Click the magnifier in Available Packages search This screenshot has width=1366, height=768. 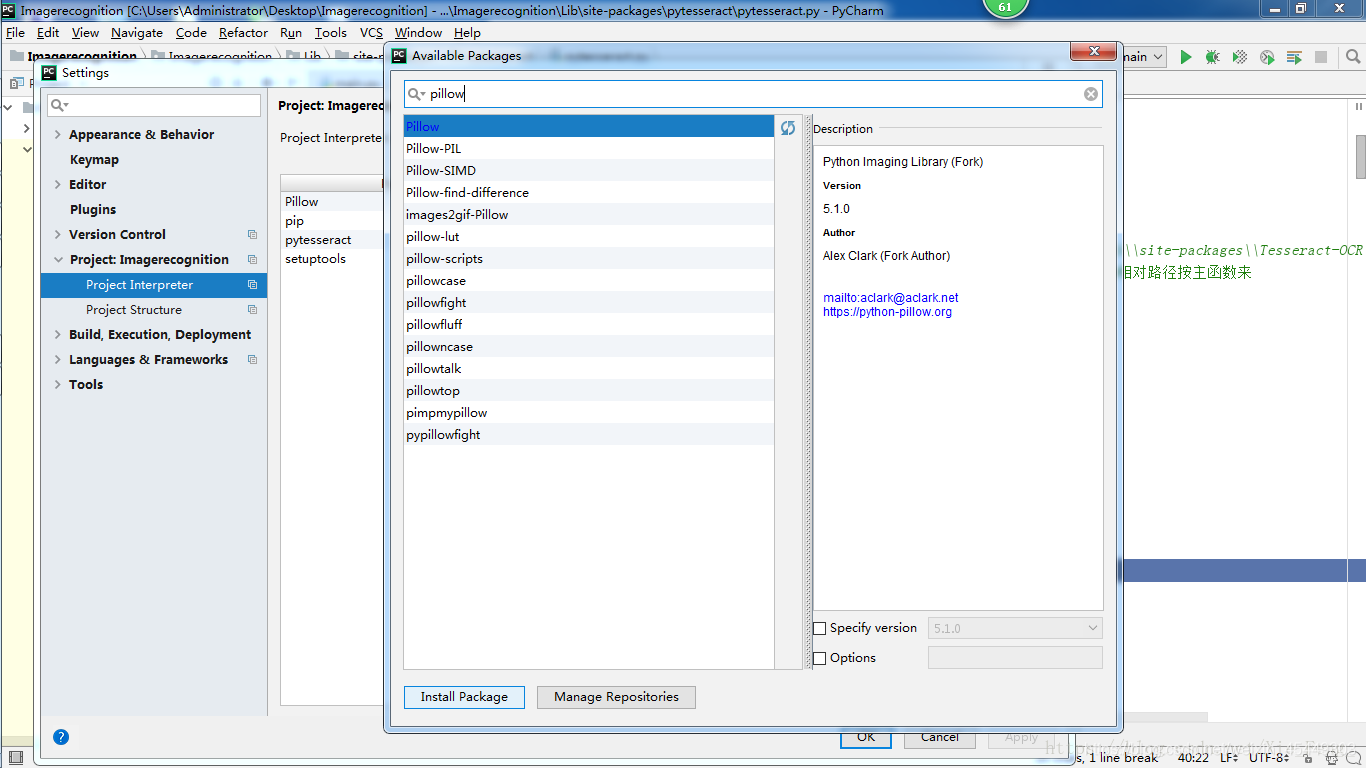click(x=416, y=94)
